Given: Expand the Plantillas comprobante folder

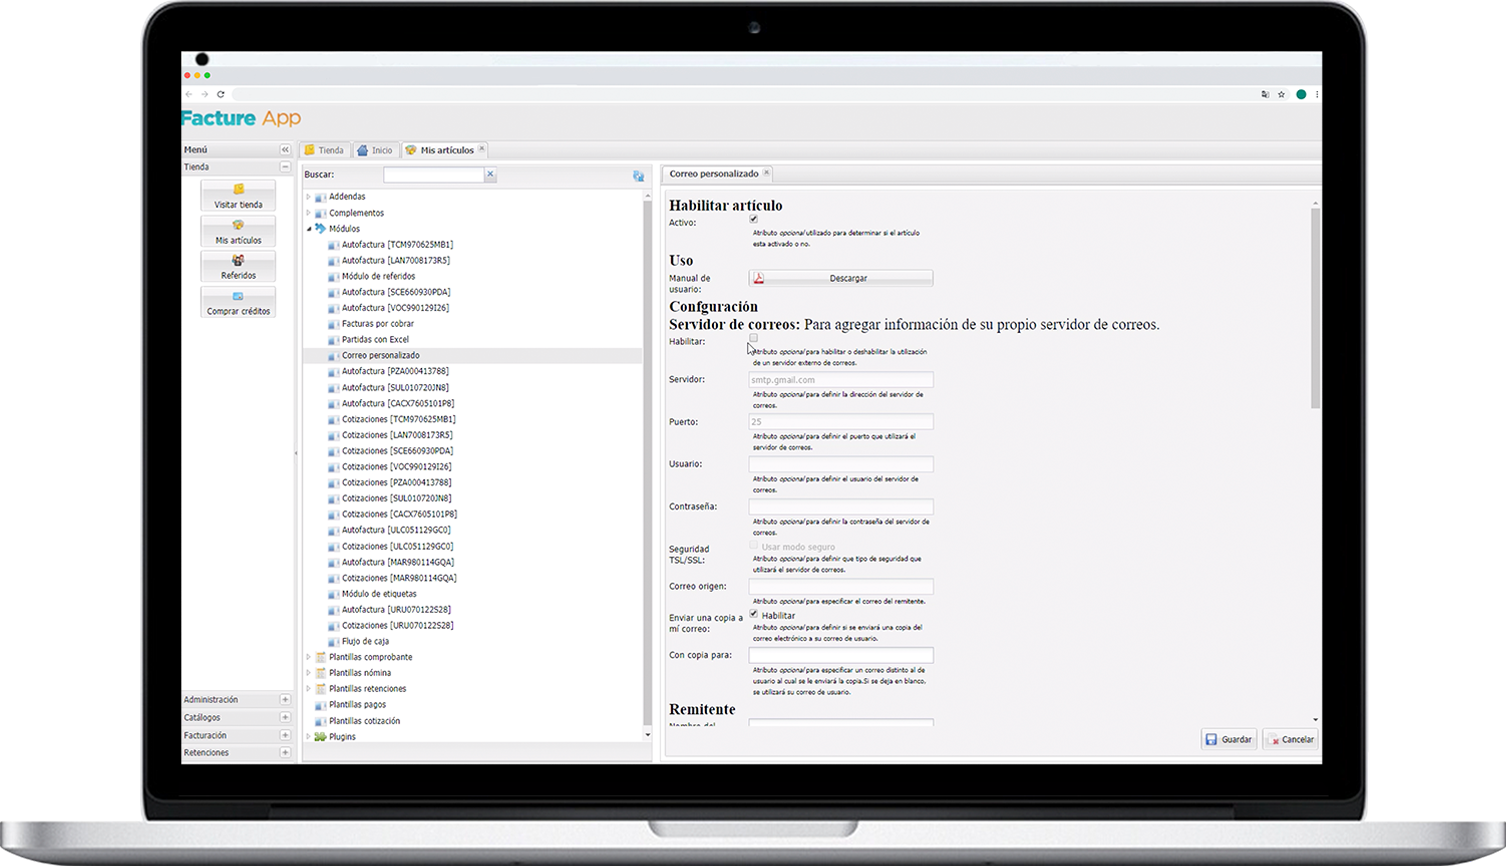Looking at the screenshot, I should coord(309,657).
